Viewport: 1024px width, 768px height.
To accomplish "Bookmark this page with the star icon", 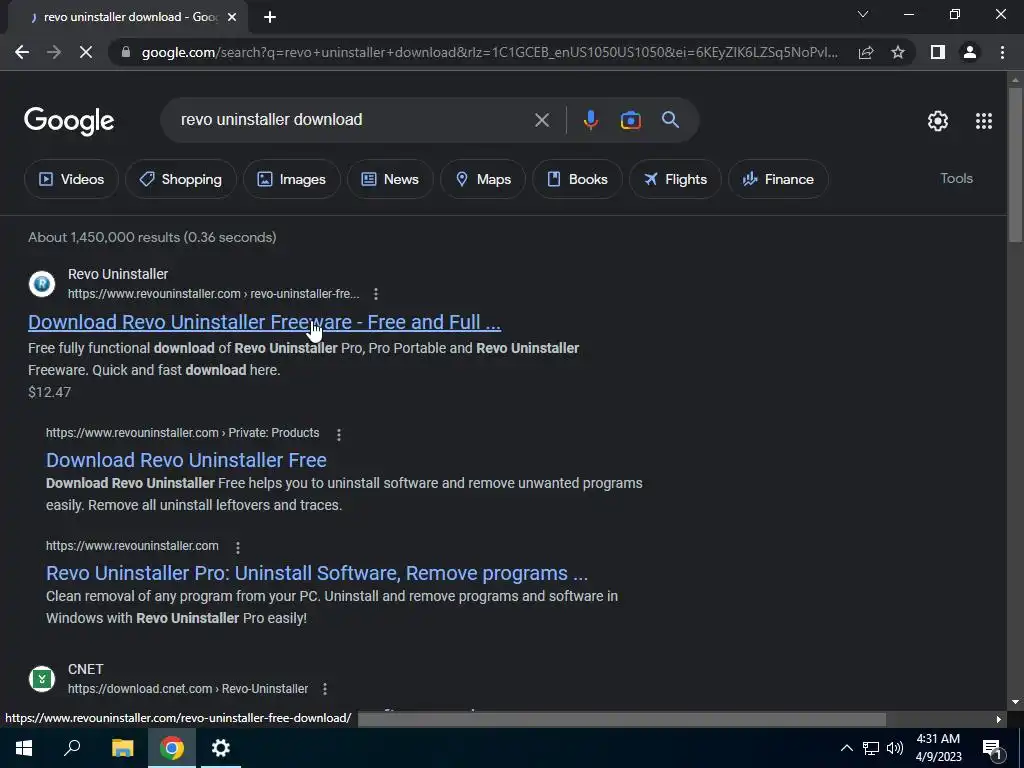I will [898, 52].
